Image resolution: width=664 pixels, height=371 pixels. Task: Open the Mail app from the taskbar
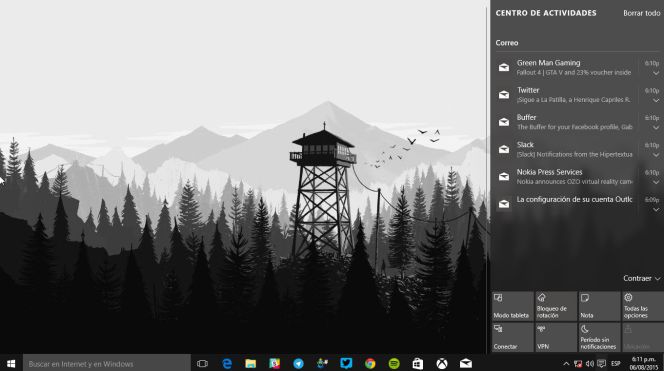(466, 363)
